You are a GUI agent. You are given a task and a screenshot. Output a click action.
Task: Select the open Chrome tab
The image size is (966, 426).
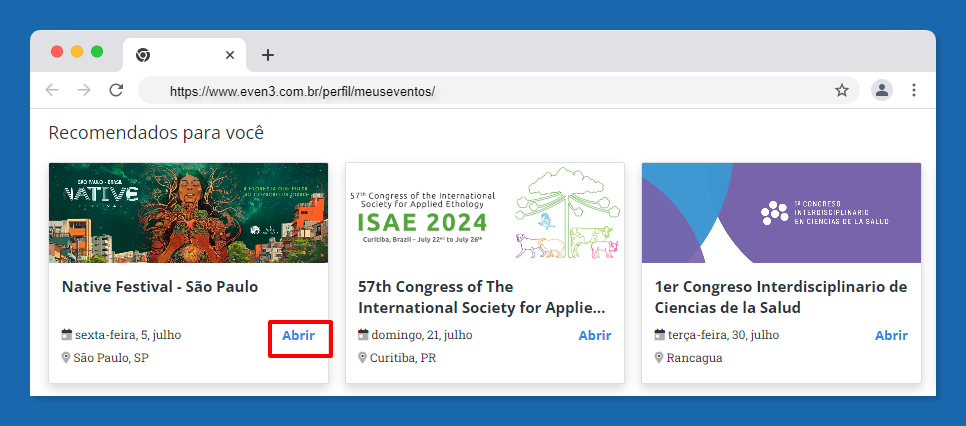coord(185,55)
